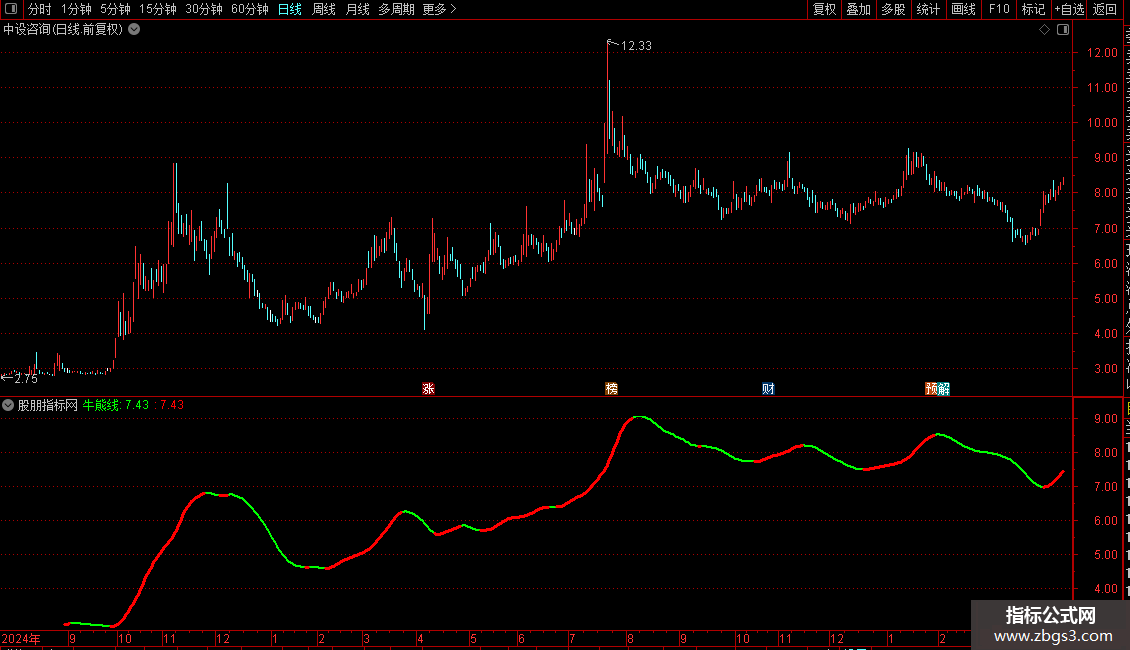
Task: Click the diamond icon in chart corner
Action: (1044, 30)
